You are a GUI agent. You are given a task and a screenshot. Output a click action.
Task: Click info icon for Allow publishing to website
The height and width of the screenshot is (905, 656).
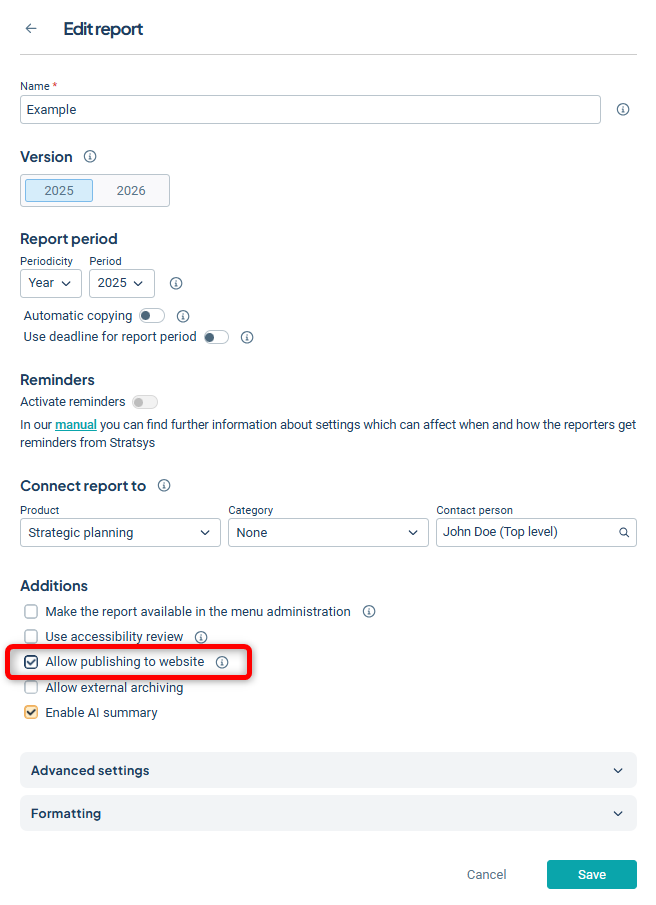click(x=222, y=662)
